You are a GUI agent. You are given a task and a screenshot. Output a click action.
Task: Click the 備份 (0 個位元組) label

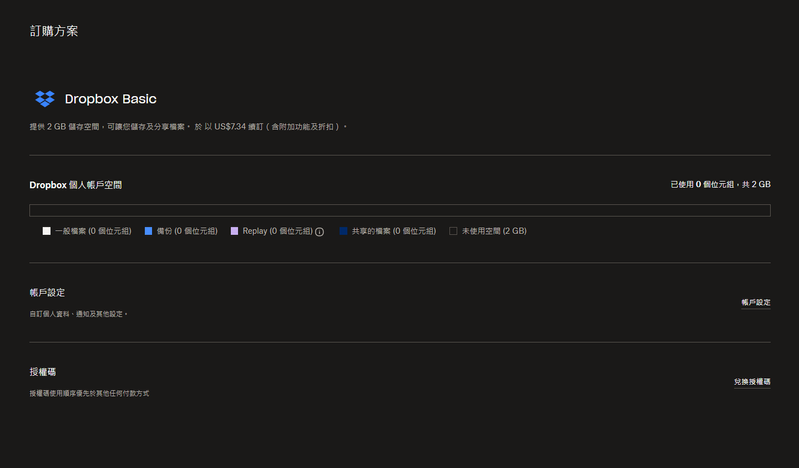coord(187,231)
